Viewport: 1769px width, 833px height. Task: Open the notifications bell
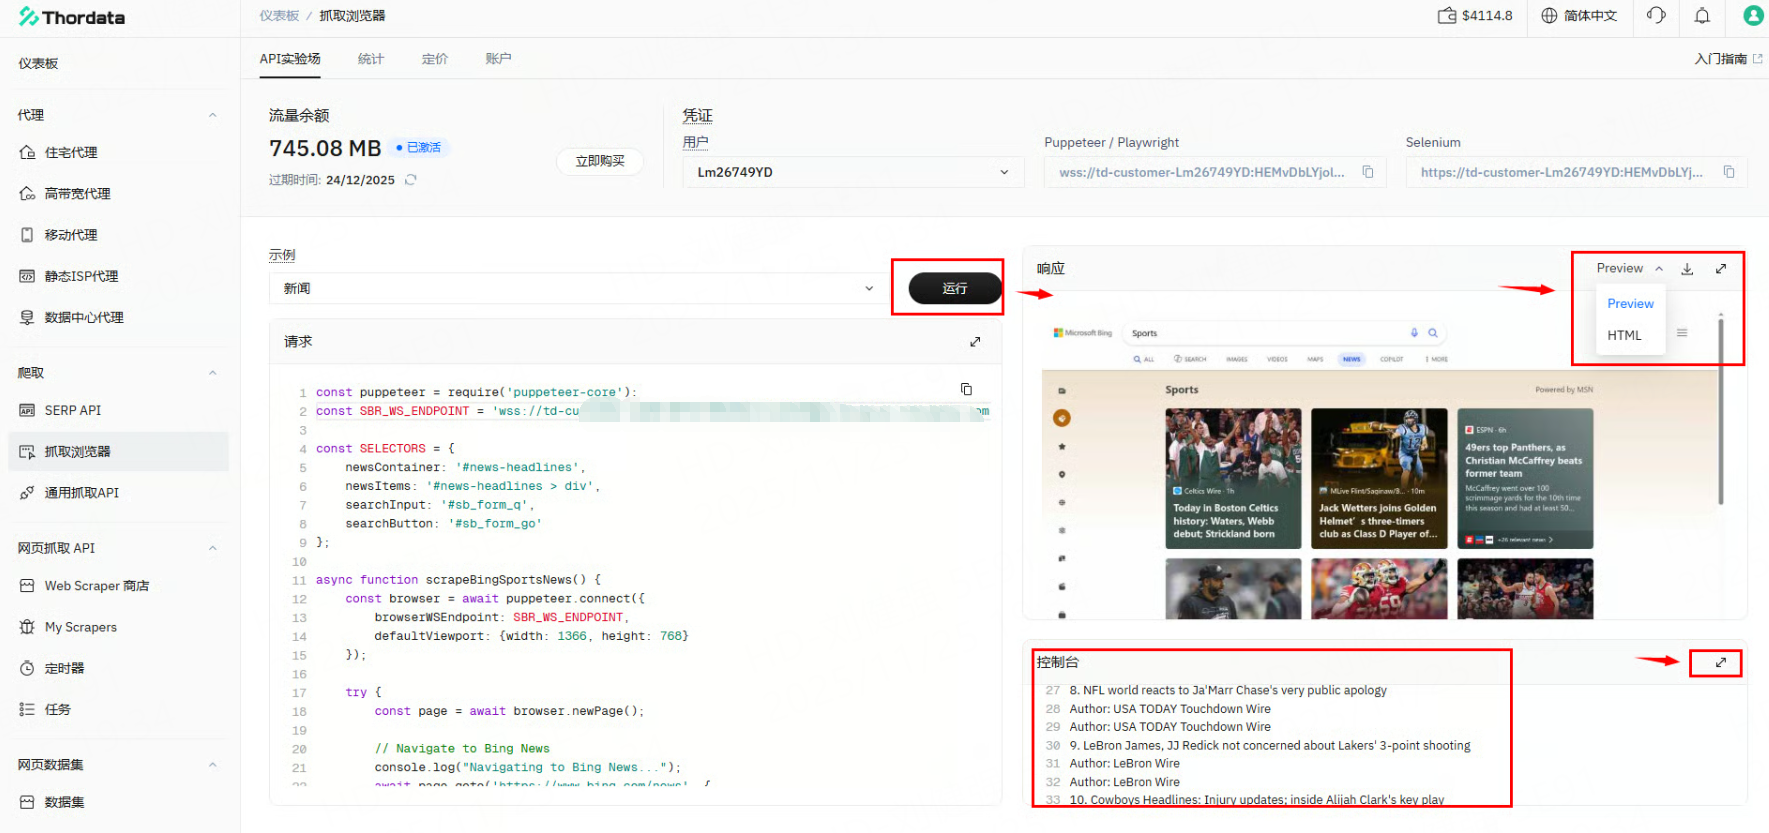1702,16
